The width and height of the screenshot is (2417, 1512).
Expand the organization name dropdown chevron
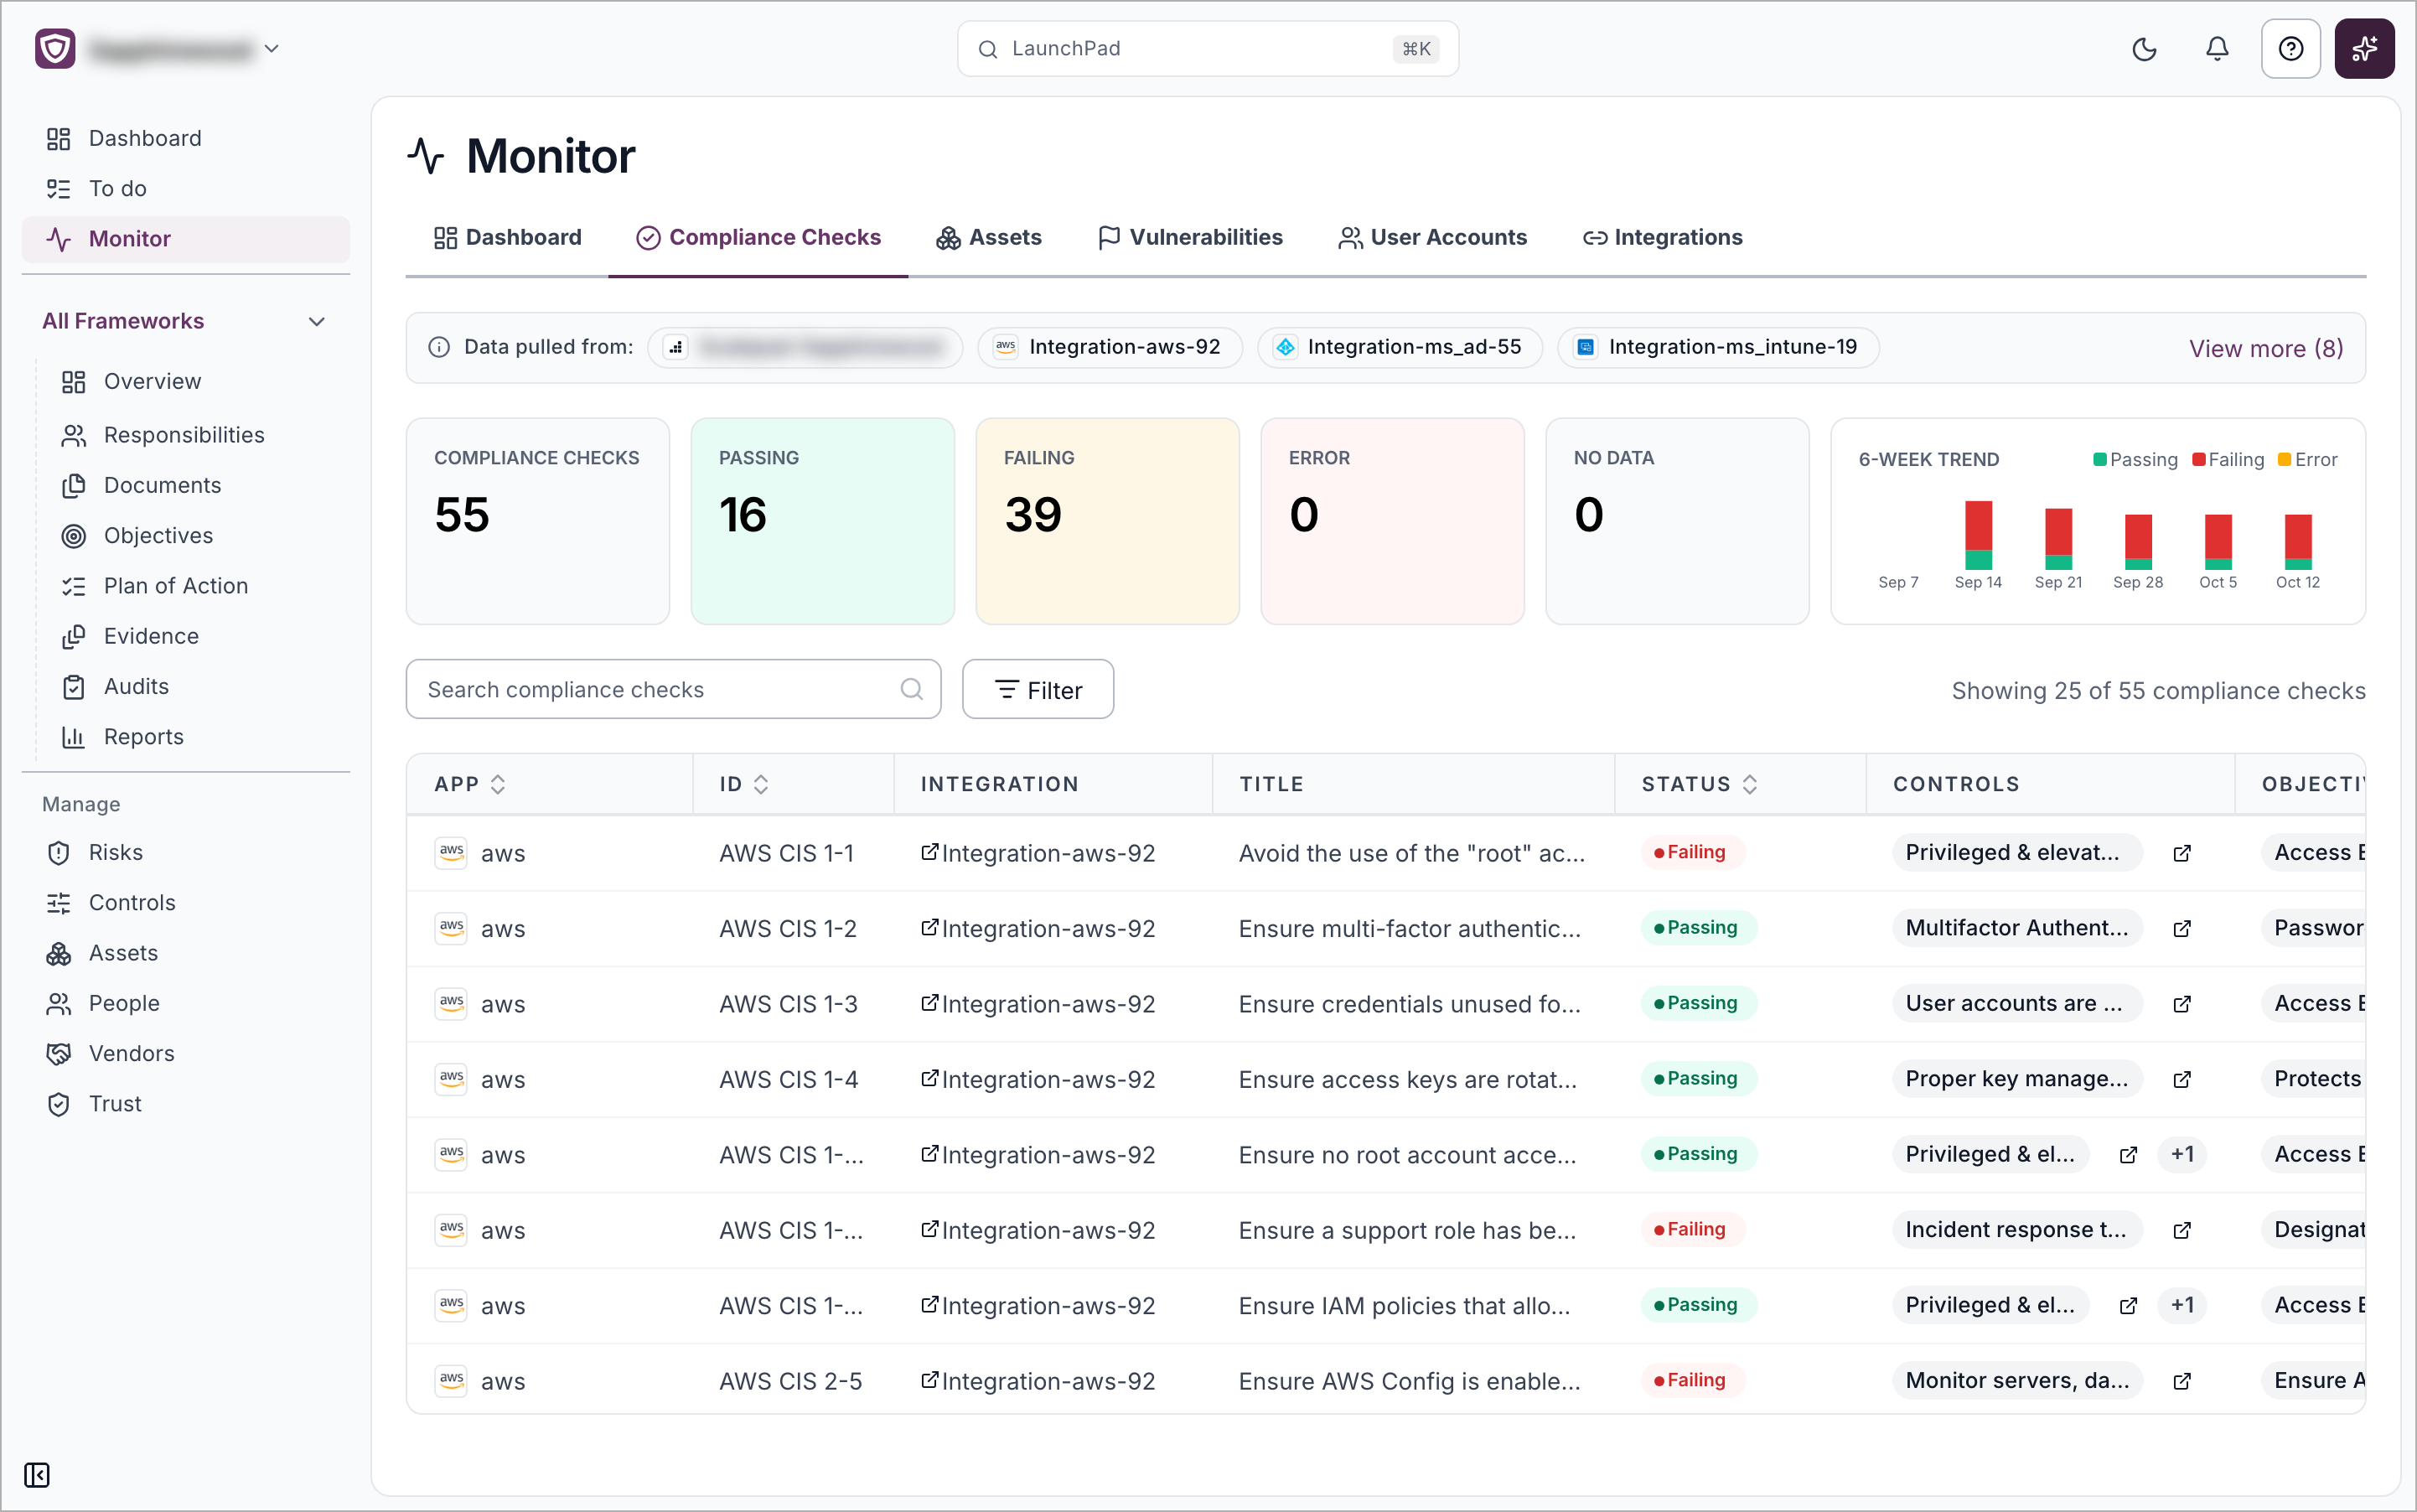tap(271, 49)
